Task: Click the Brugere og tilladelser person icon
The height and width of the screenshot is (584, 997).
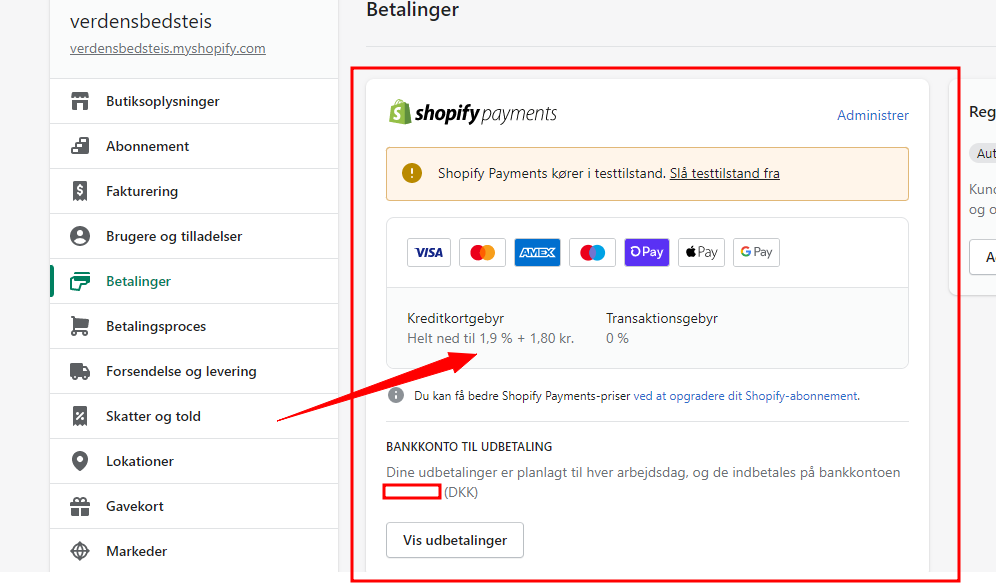Action: (79, 236)
